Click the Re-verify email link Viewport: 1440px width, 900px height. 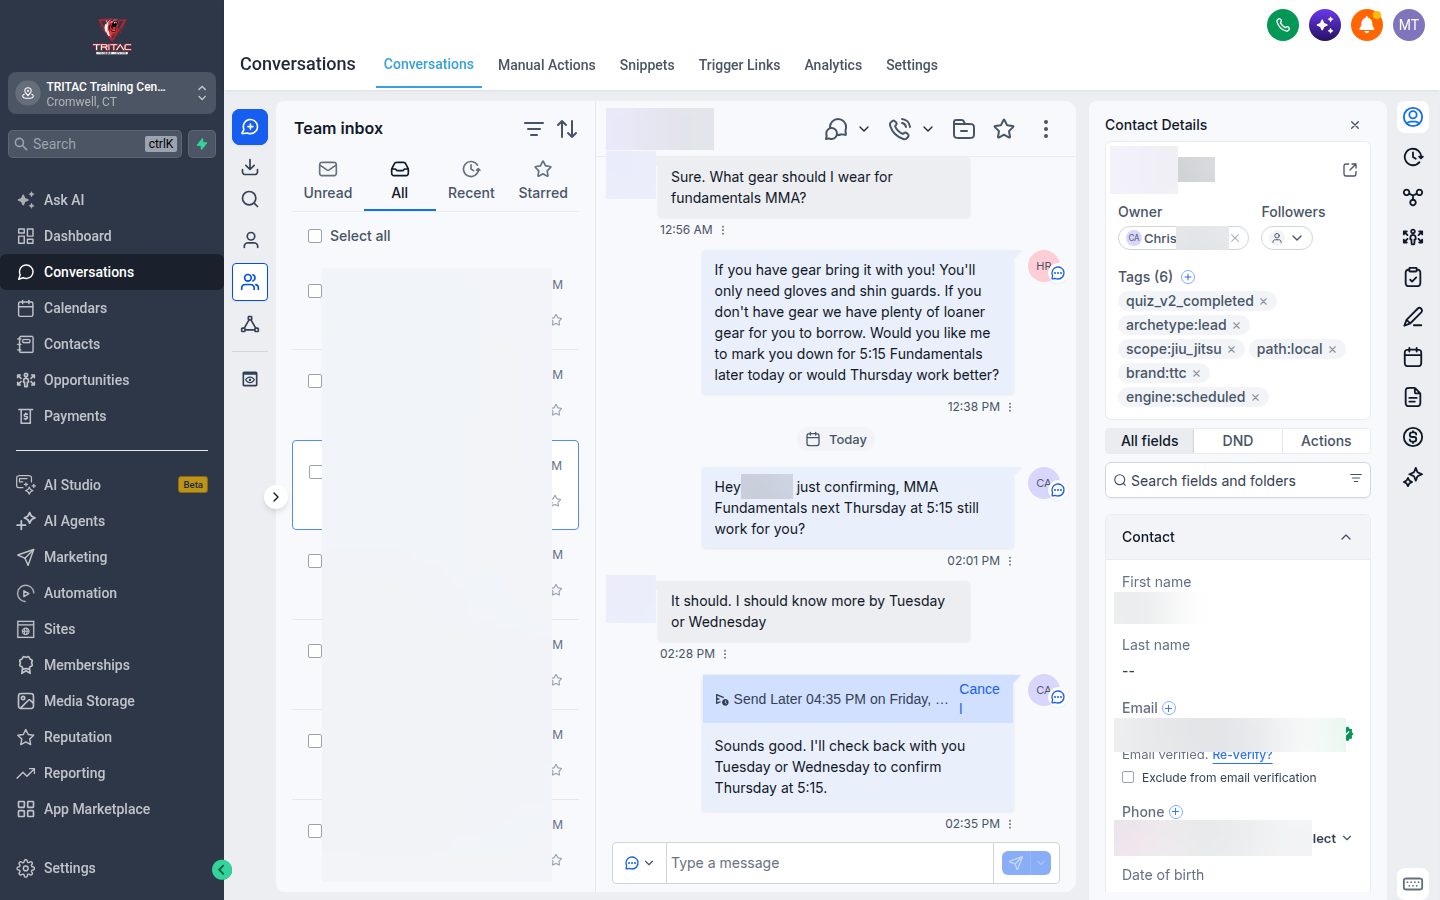pyautogui.click(x=1242, y=755)
